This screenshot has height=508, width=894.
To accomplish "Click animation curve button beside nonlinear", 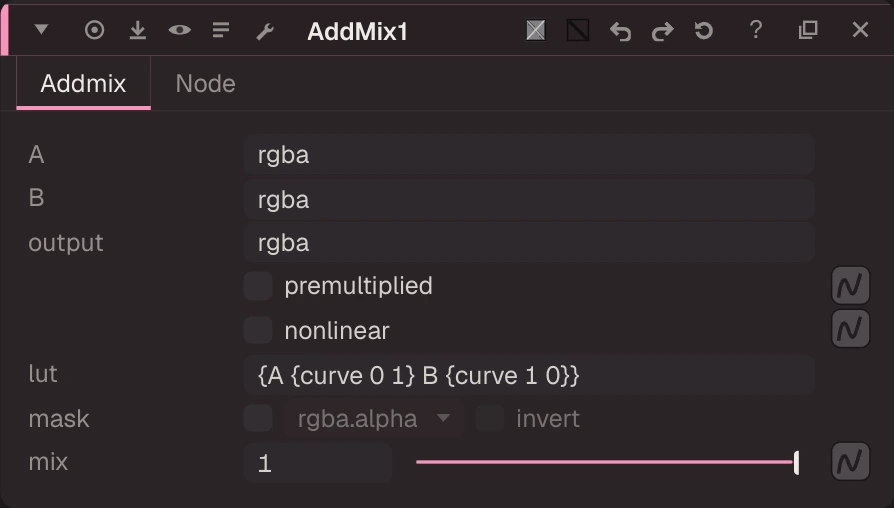I will pos(850,328).
